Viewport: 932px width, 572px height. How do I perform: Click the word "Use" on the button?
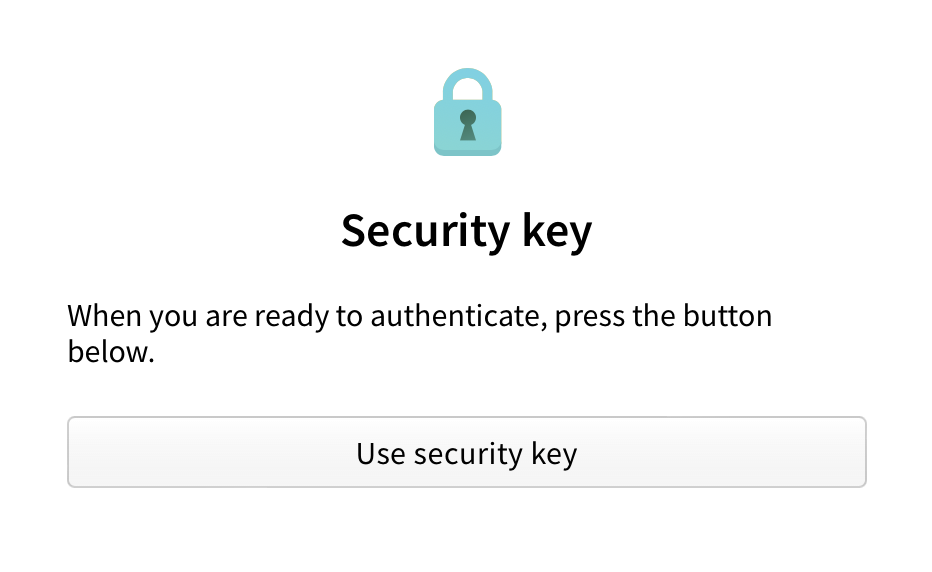(x=380, y=454)
